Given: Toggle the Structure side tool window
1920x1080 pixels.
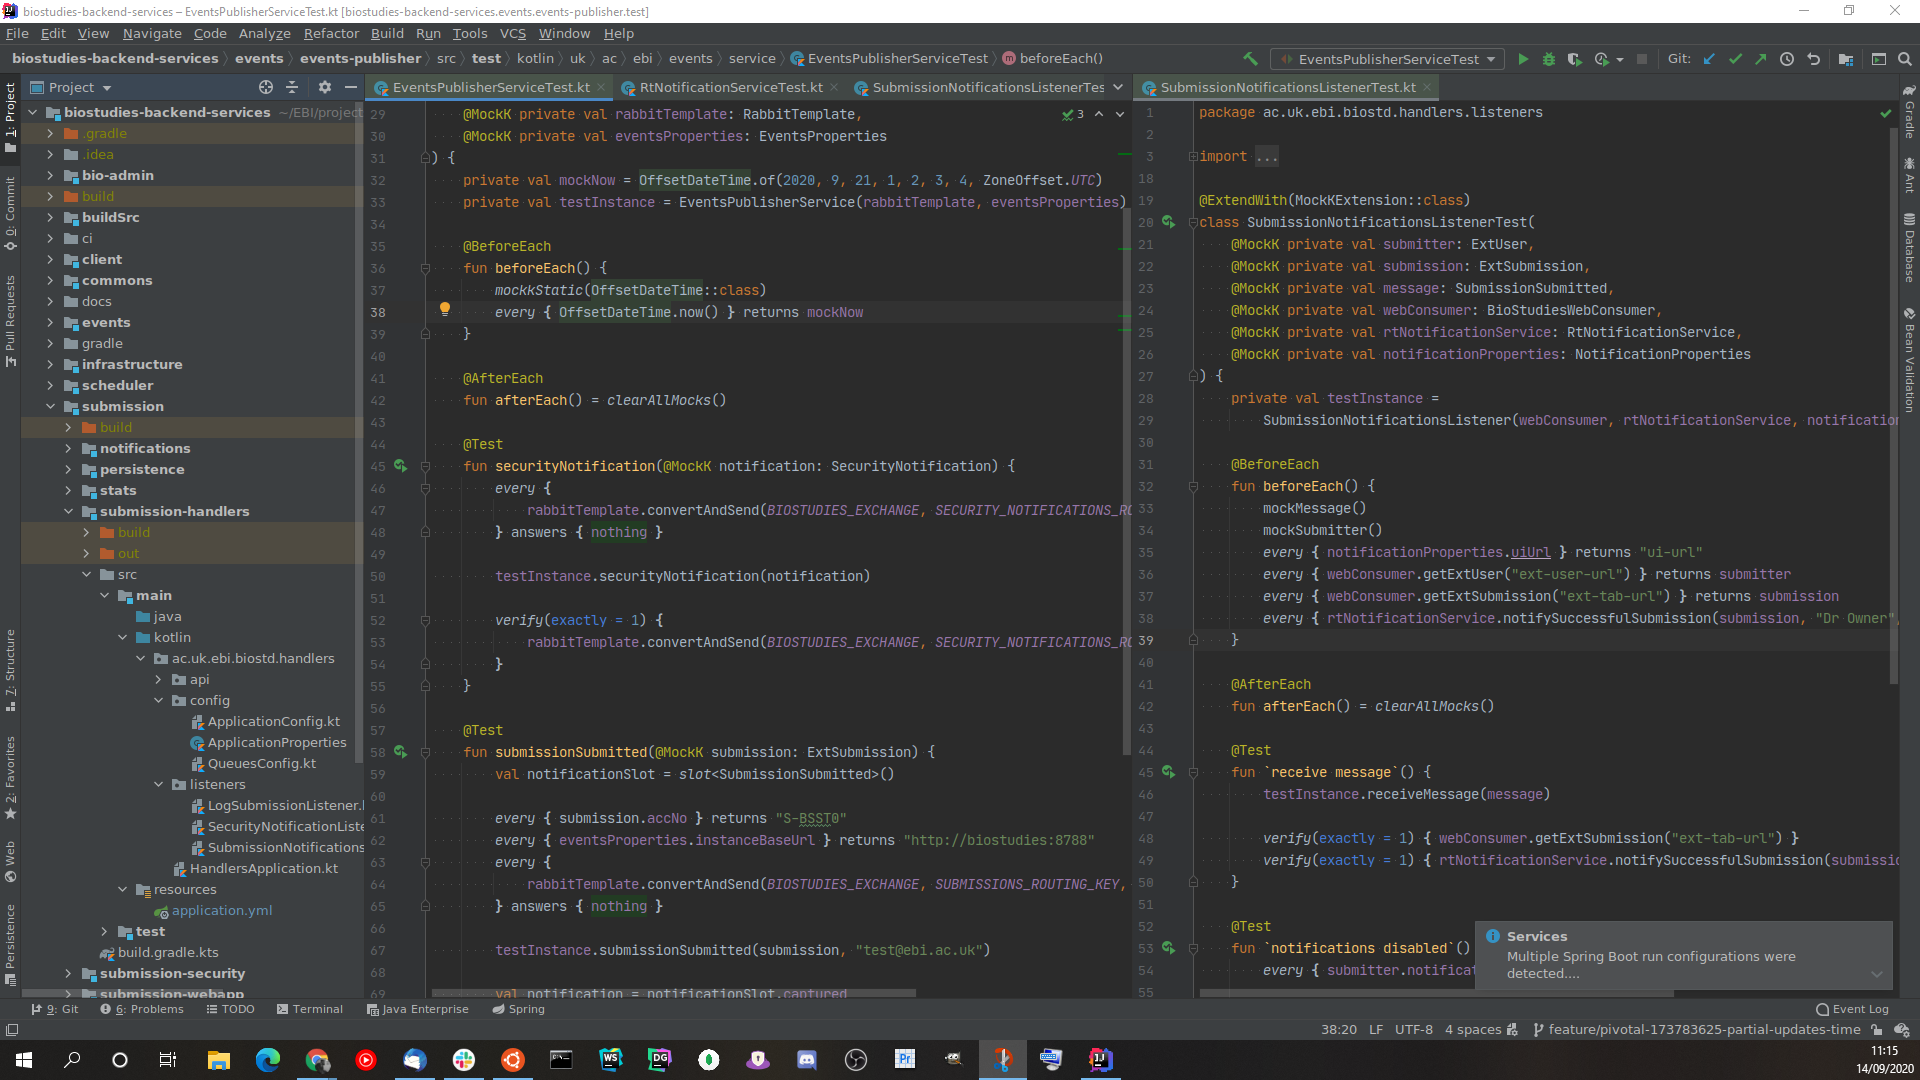Looking at the screenshot, I should tap(10, 668).
